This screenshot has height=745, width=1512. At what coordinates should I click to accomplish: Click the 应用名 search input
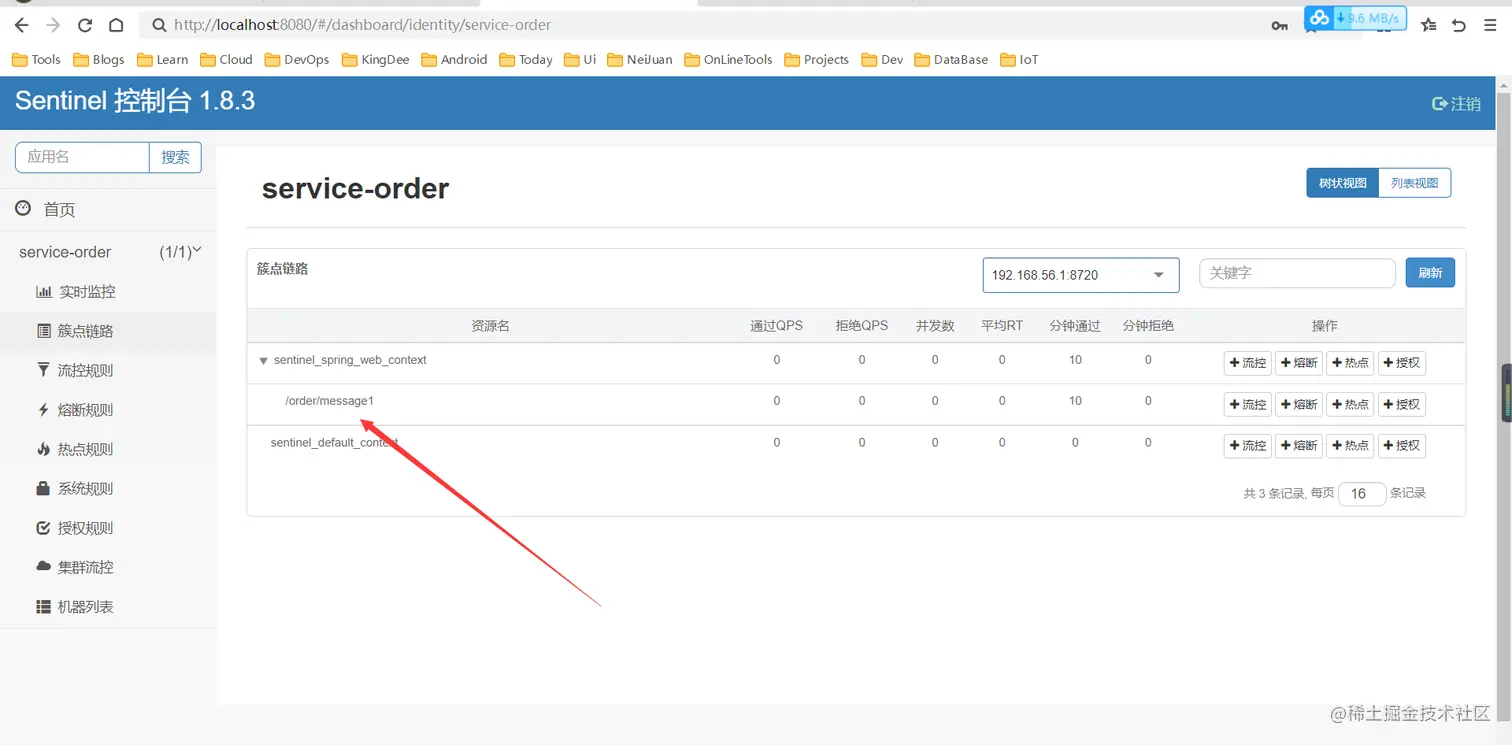click(x=82, y=157)
